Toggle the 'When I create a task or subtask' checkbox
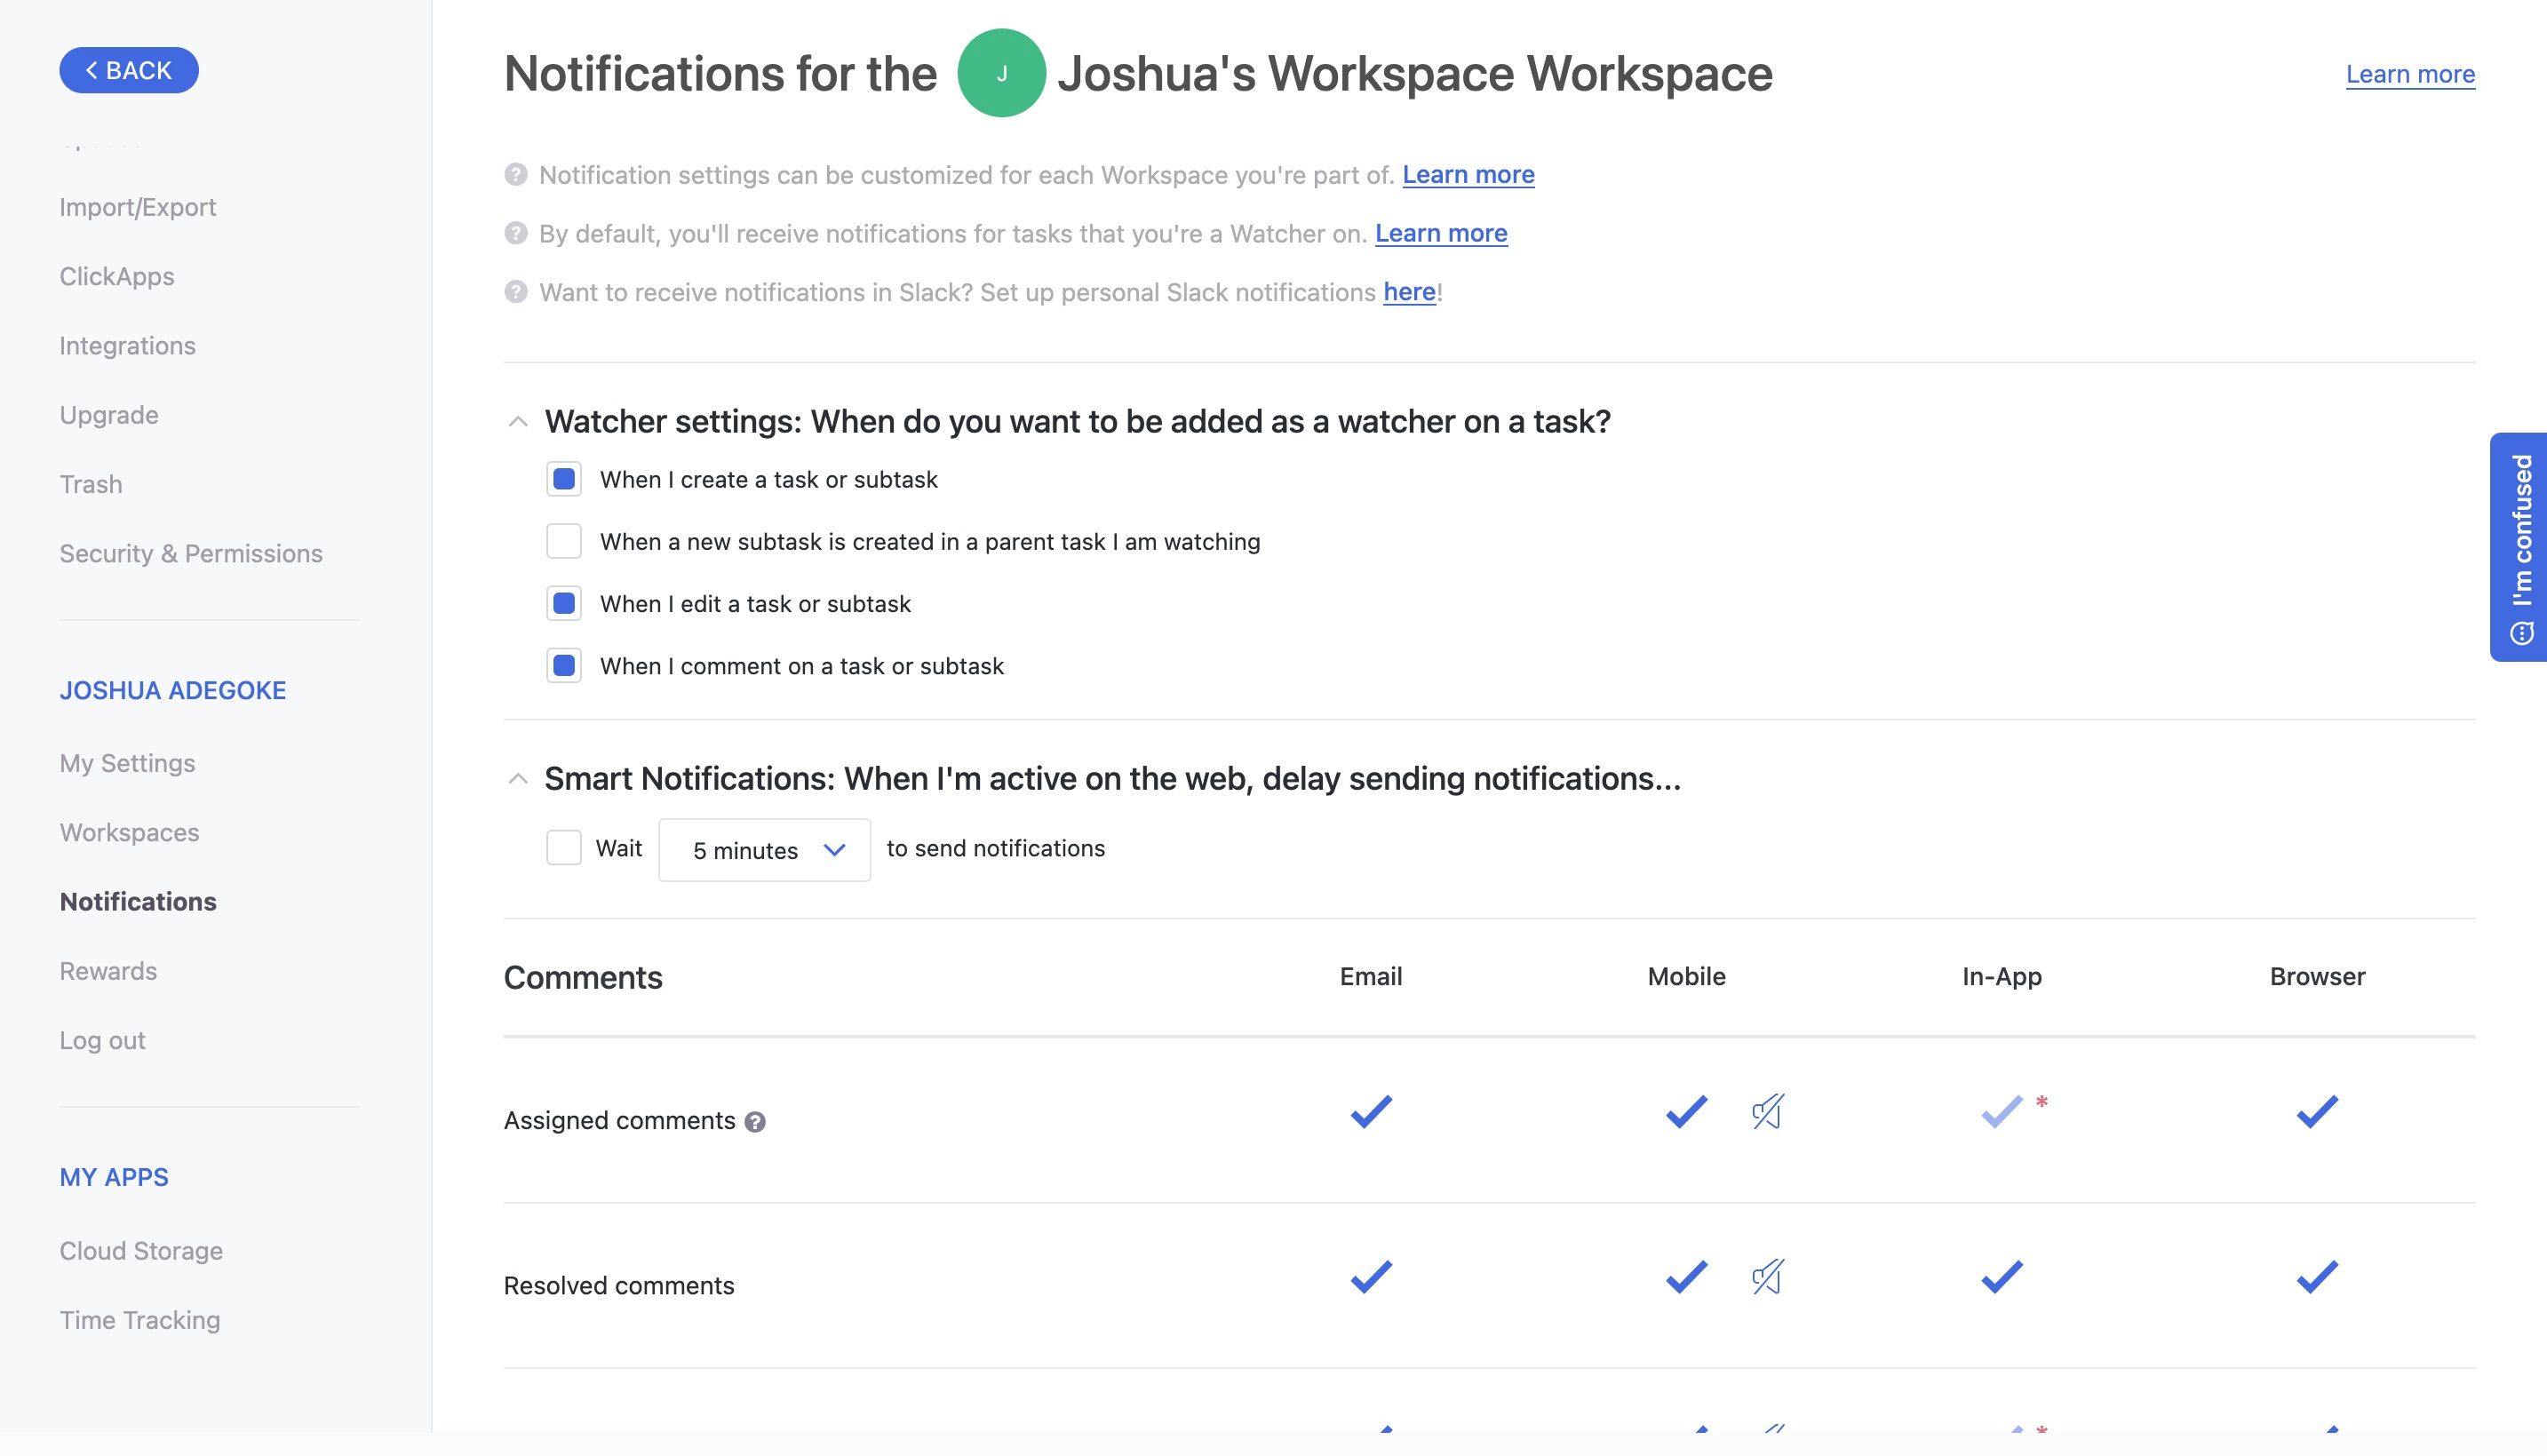The image size is (2547, 1456). click(x=563, y=476)
